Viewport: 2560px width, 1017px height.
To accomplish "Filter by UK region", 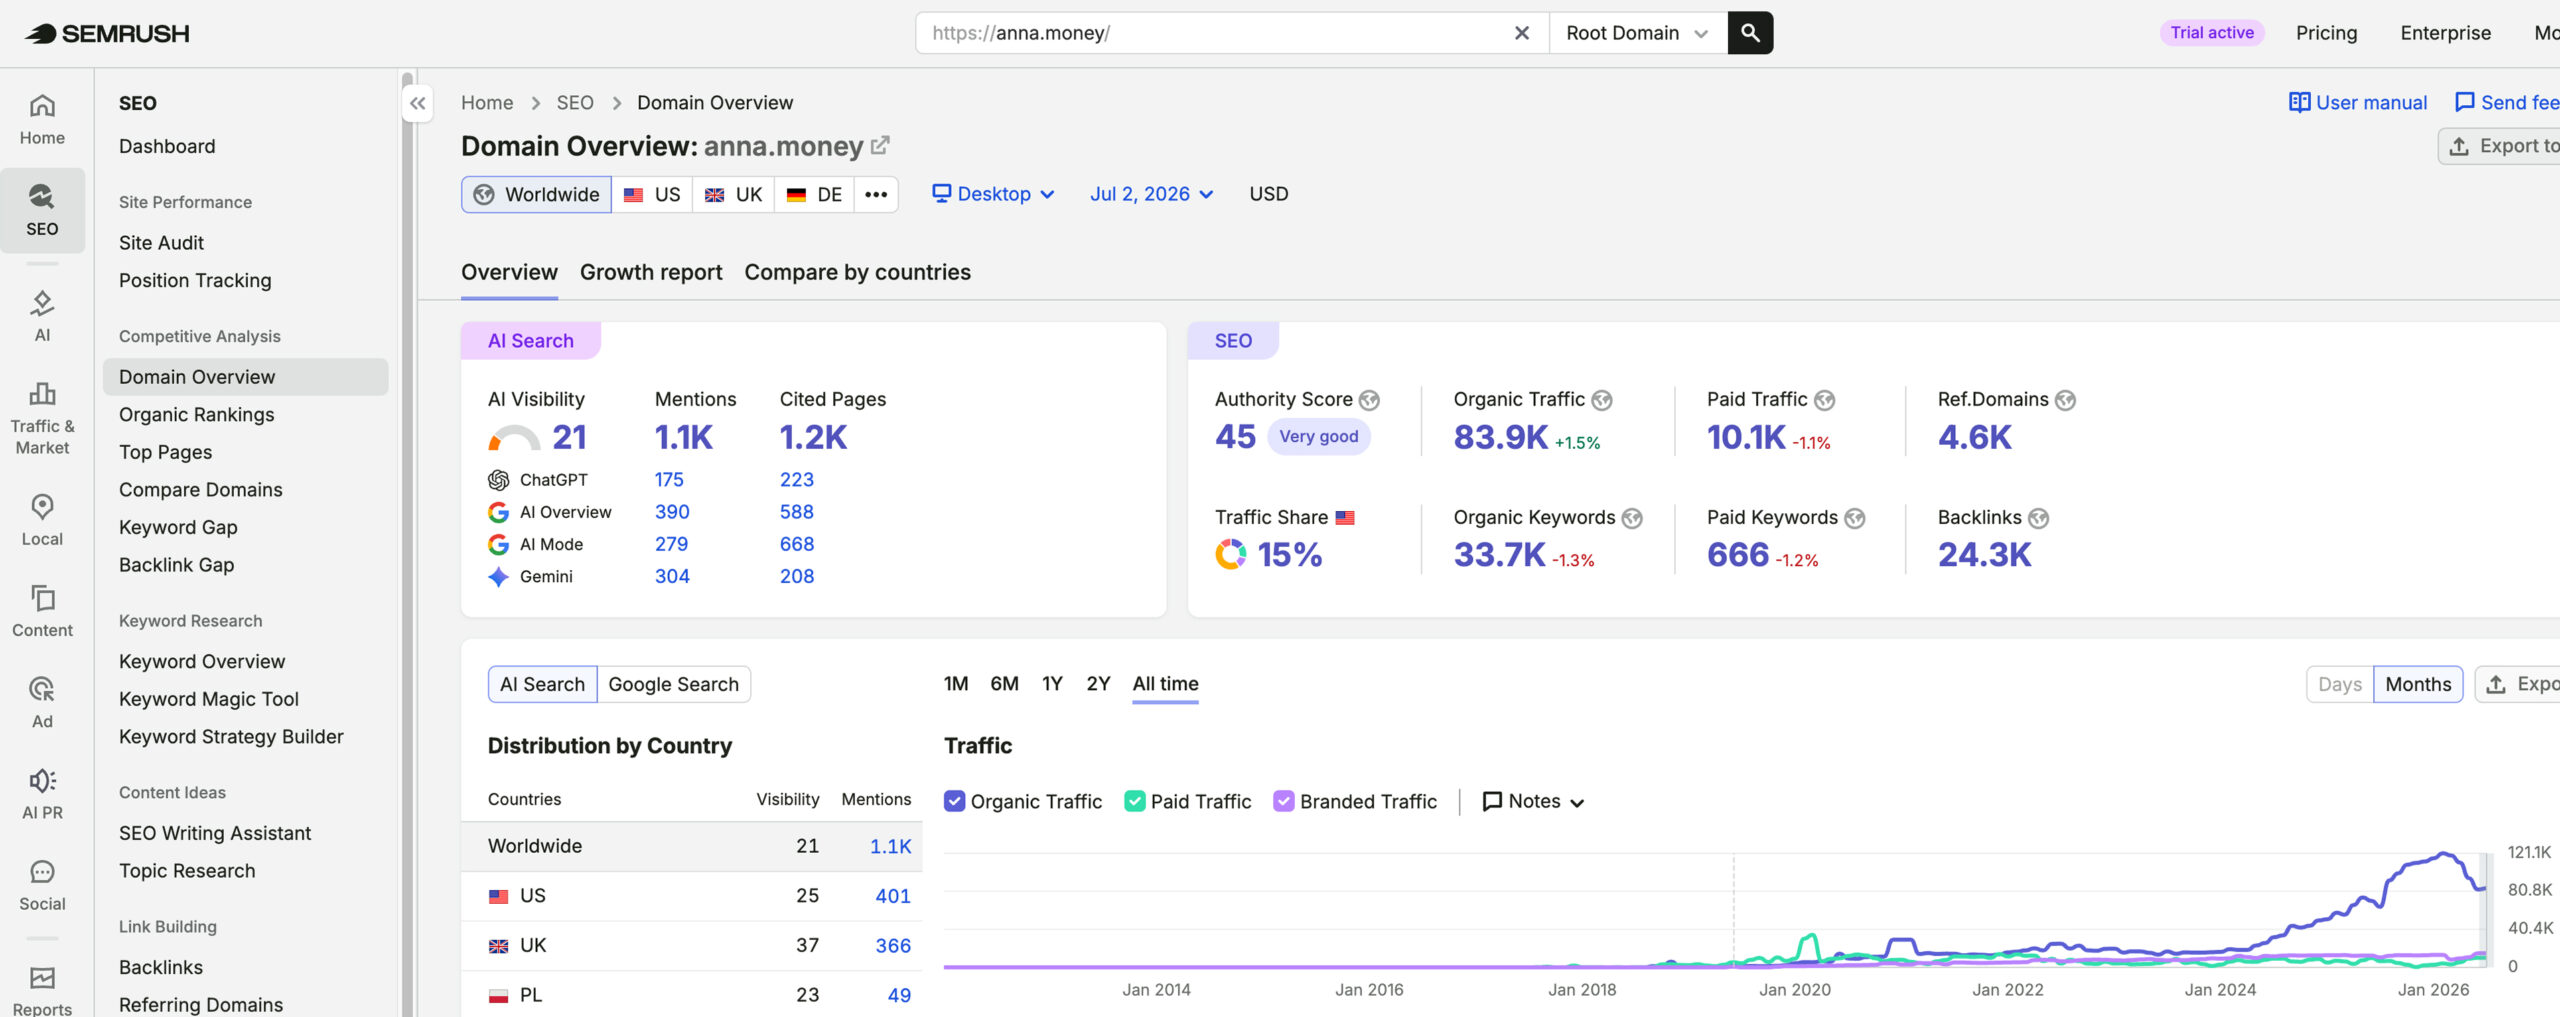I will tap(734, 194).
